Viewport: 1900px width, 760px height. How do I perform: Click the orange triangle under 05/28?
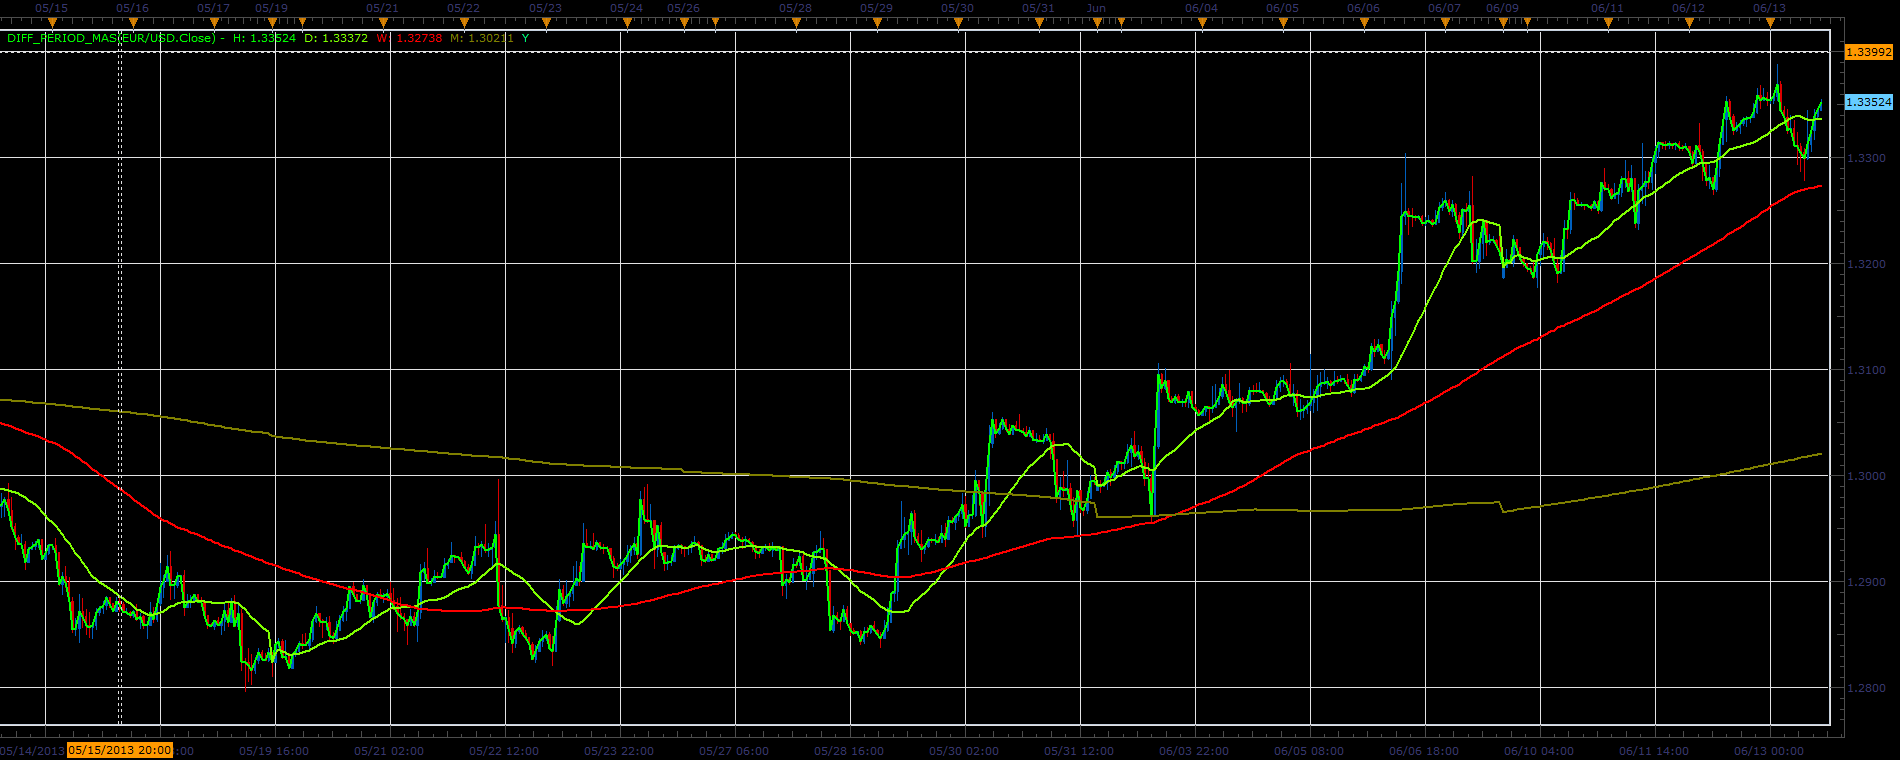pyautogui.click(x=795, y=22)
